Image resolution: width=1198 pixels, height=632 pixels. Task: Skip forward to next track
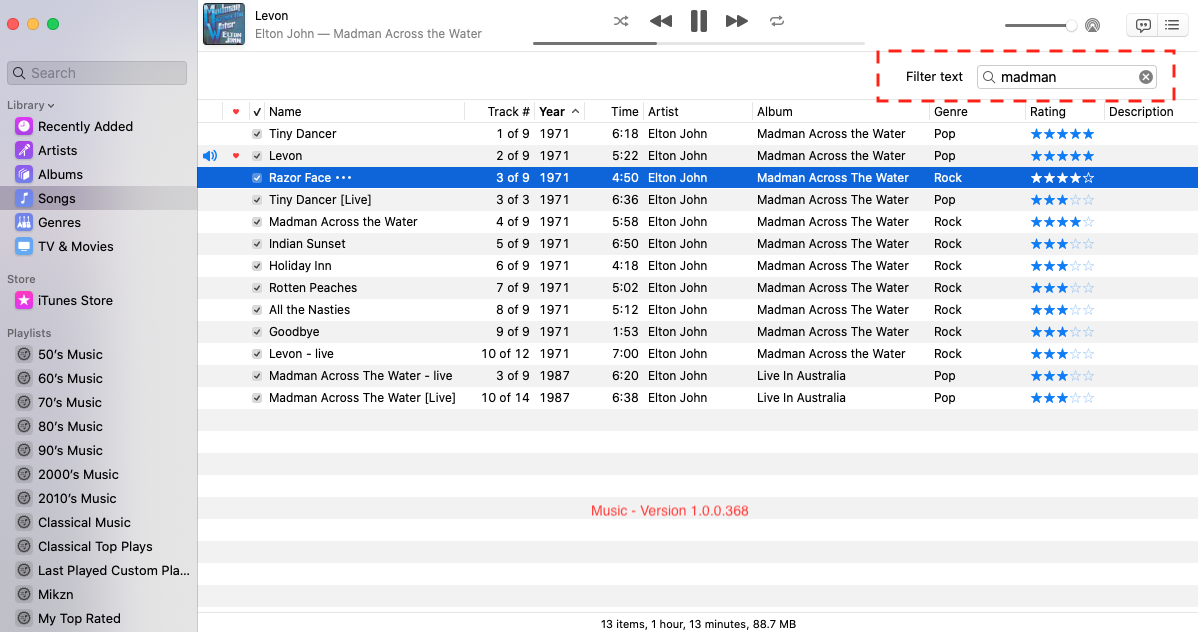[737, 21]
